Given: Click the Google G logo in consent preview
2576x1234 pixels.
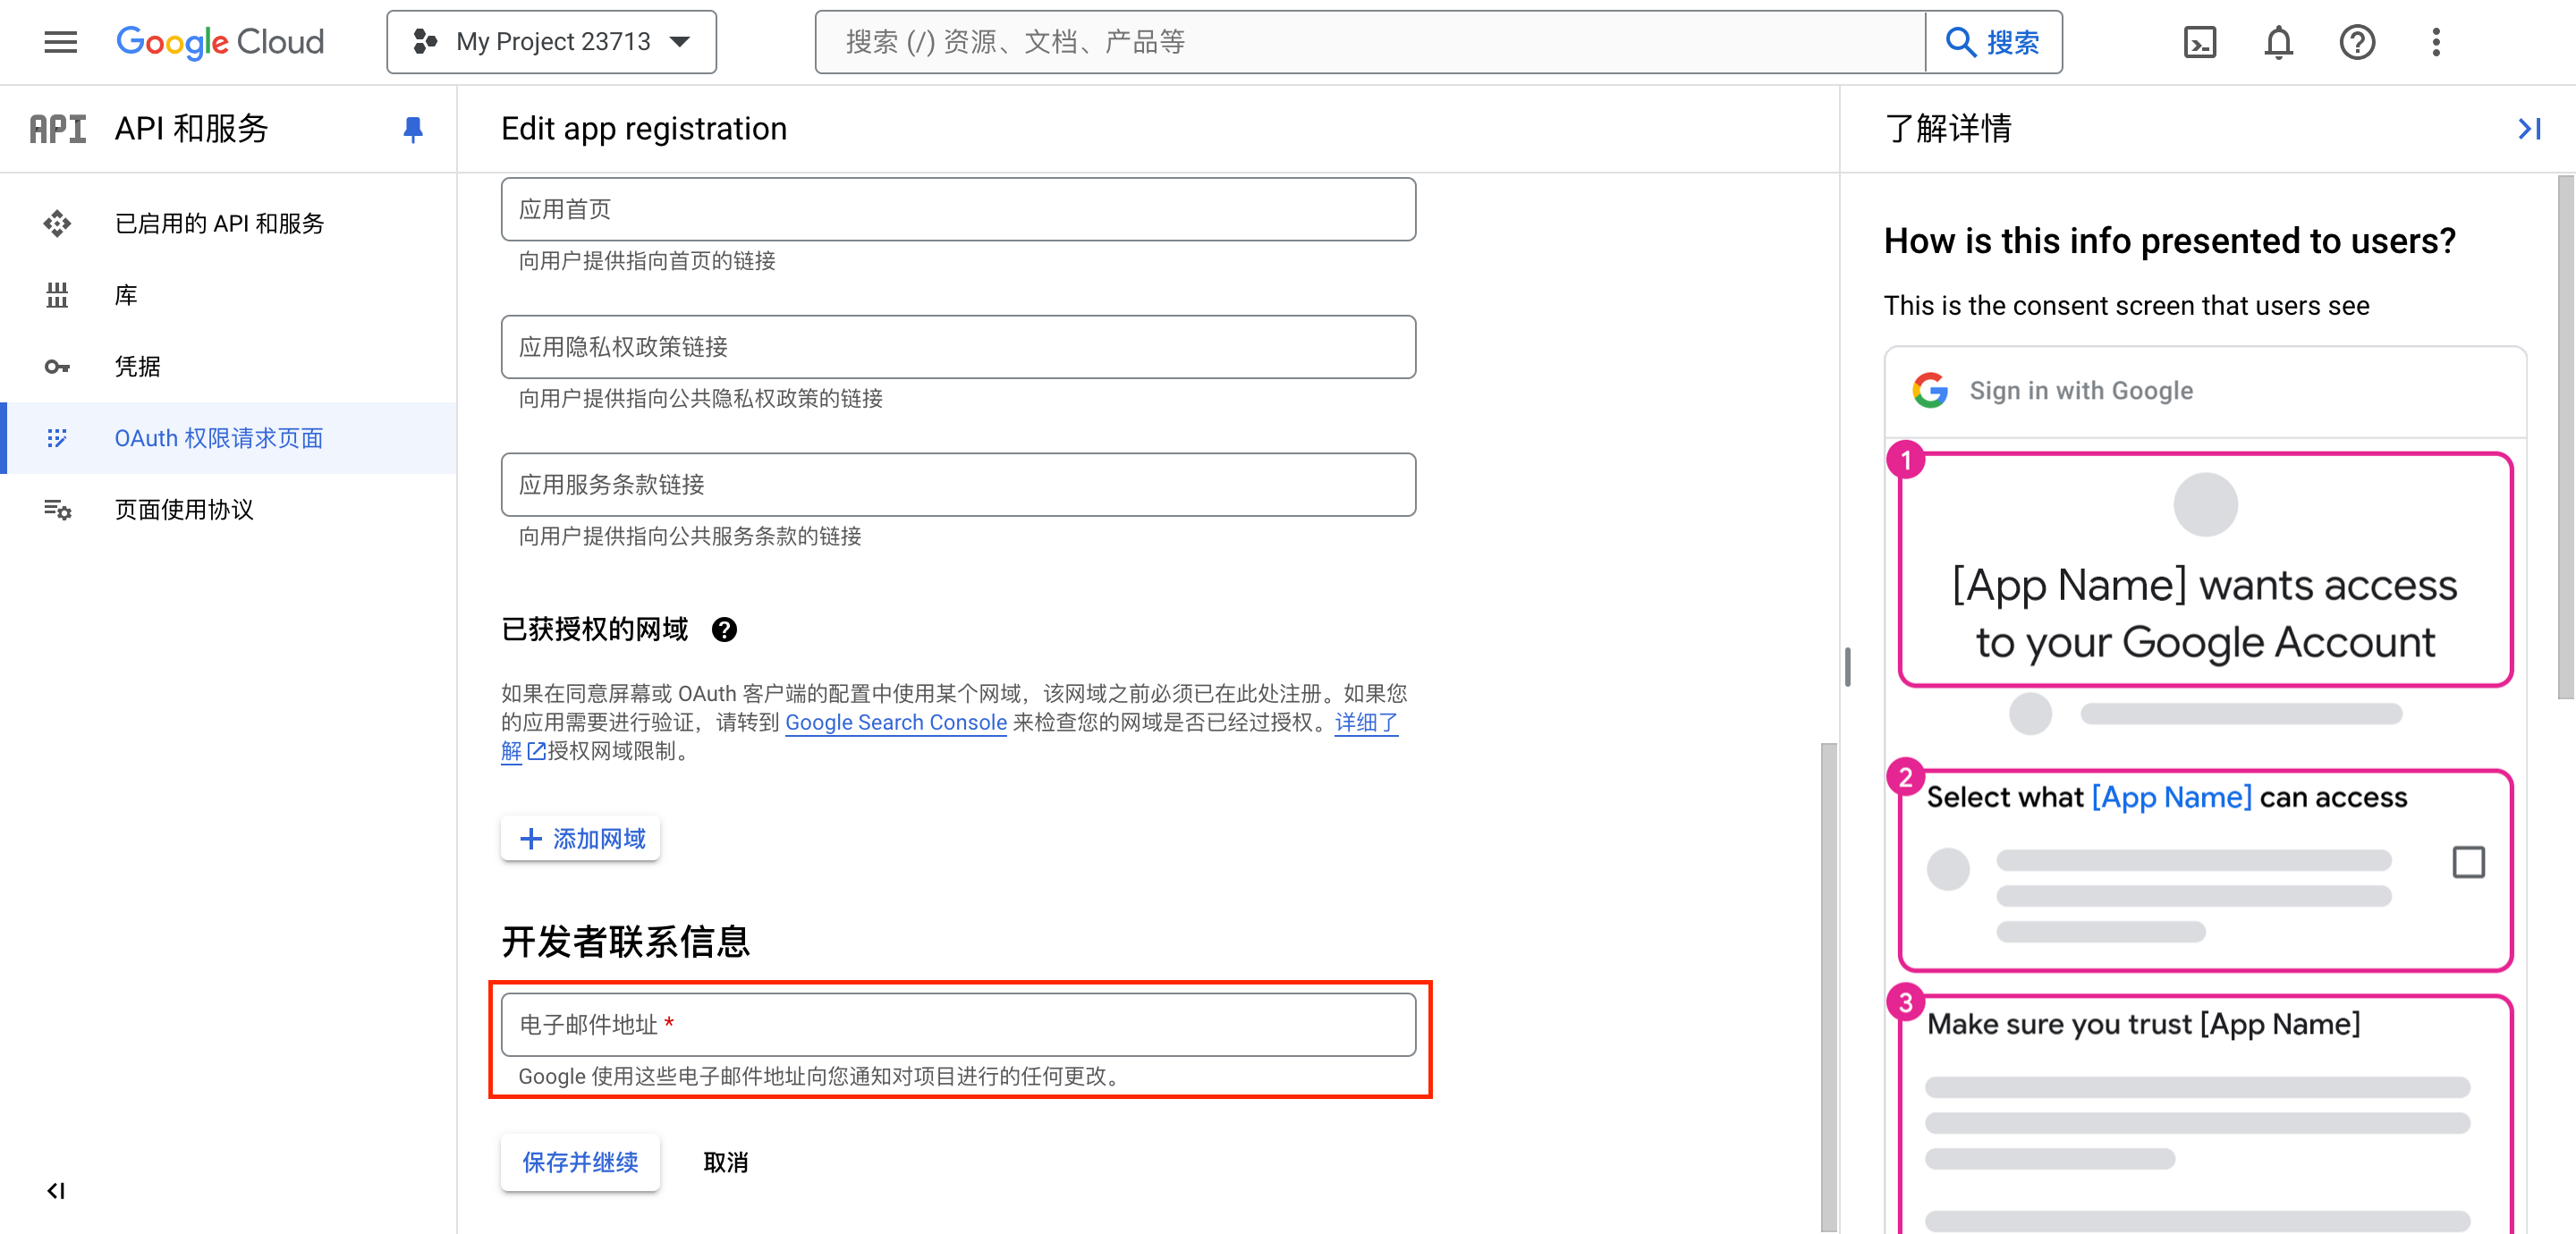Looking at the screenshot, I should coord(1930,390).
